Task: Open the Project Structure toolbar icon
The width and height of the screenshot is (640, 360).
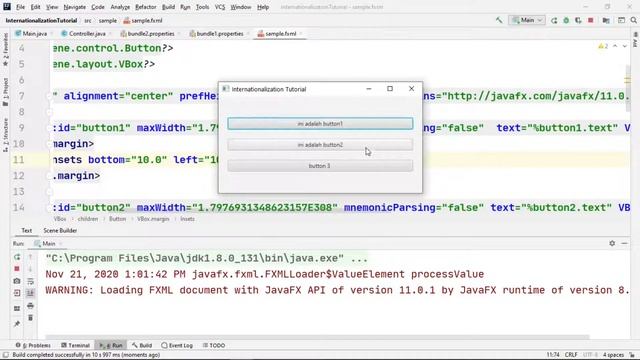Action: [606, 20]
